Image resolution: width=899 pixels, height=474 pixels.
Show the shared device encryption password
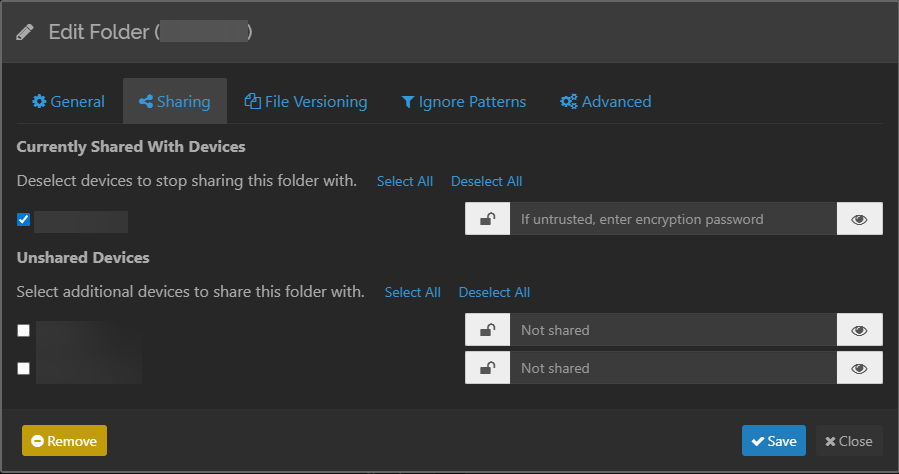[859, 219]
